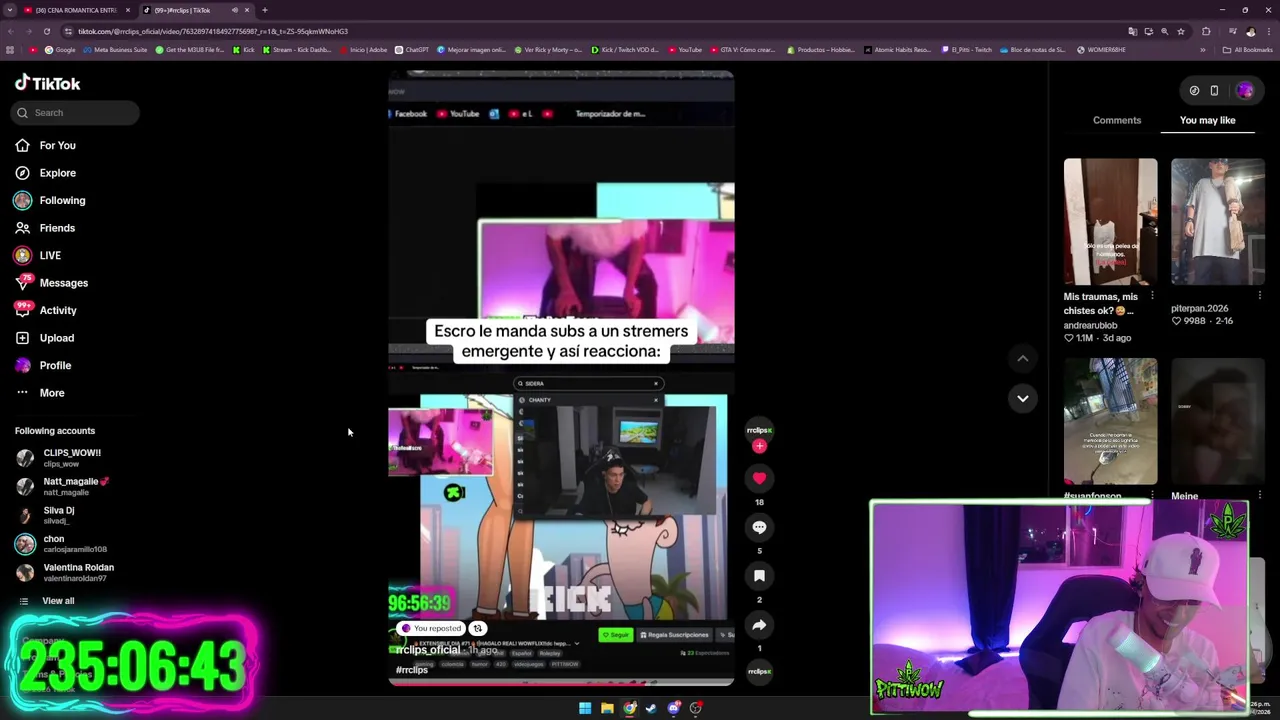Click the coin icon in top bar
The width and height of the screenshot is (1280, 720).
pyautogui.click(x=1194, y=90)
